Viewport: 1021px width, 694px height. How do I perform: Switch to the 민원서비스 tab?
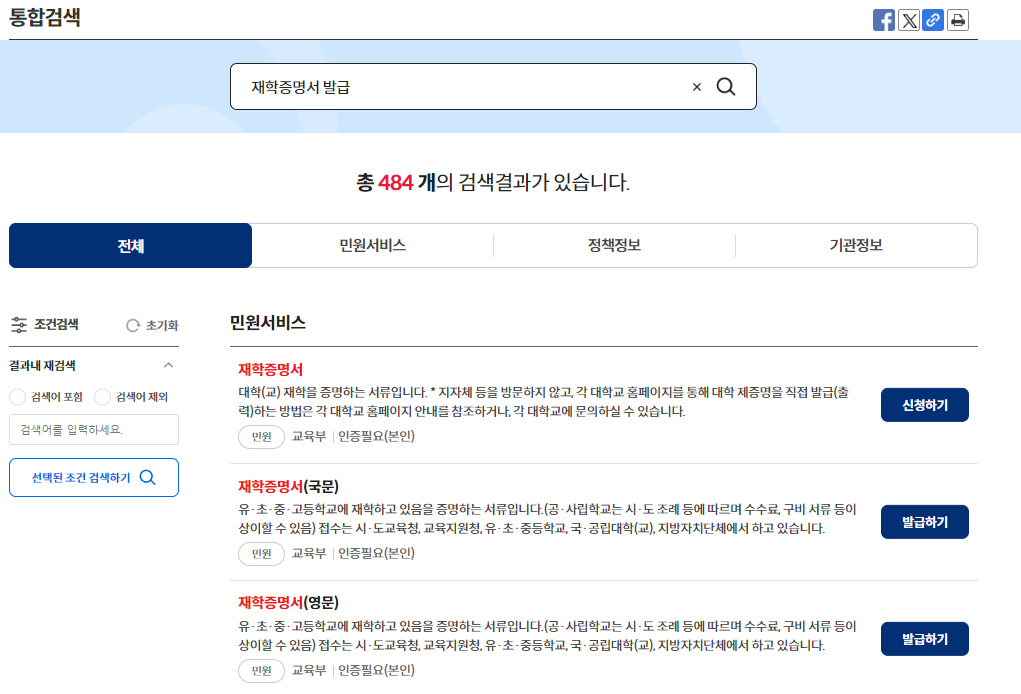(371, 245)
